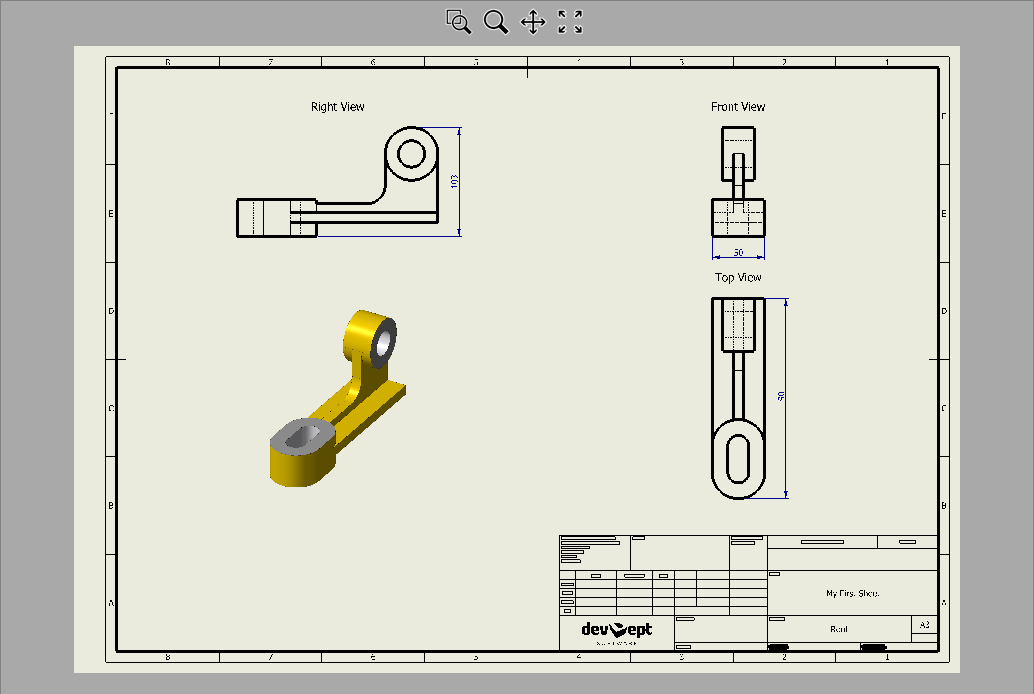Click the Root label in title block
1034x694 pixels.
coord(838,628)
